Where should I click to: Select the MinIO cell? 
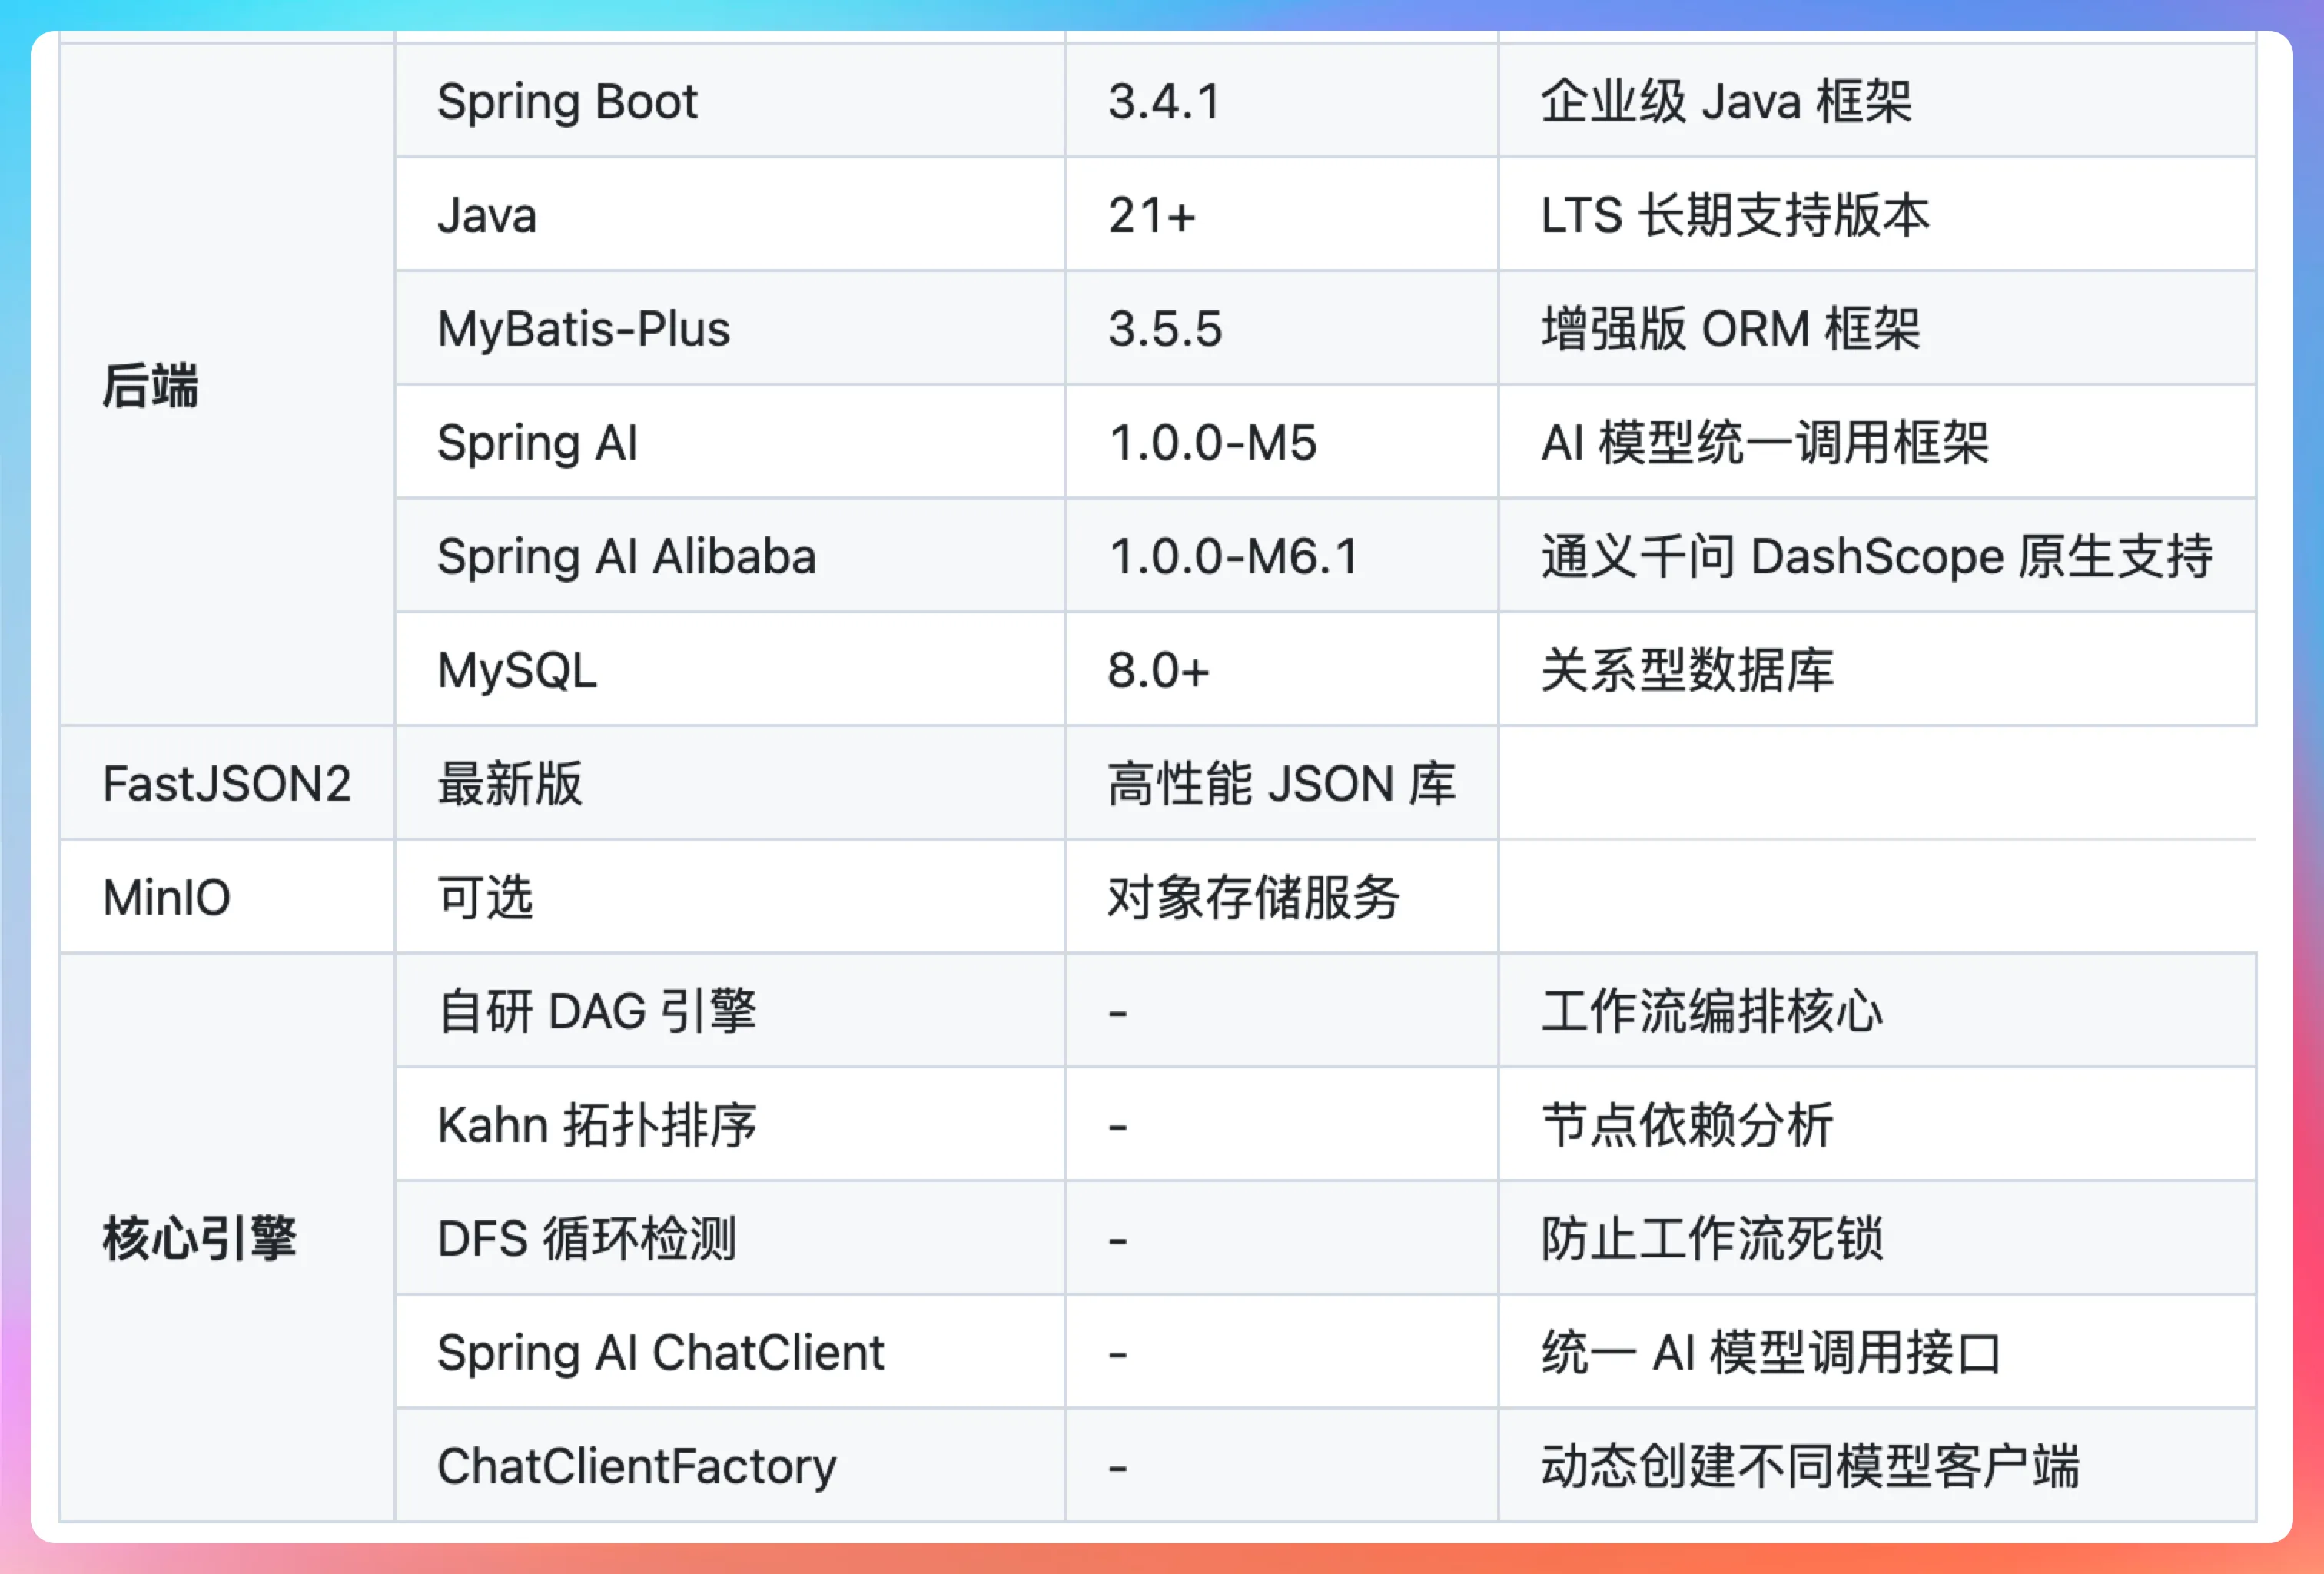click(x=167, y=898)
